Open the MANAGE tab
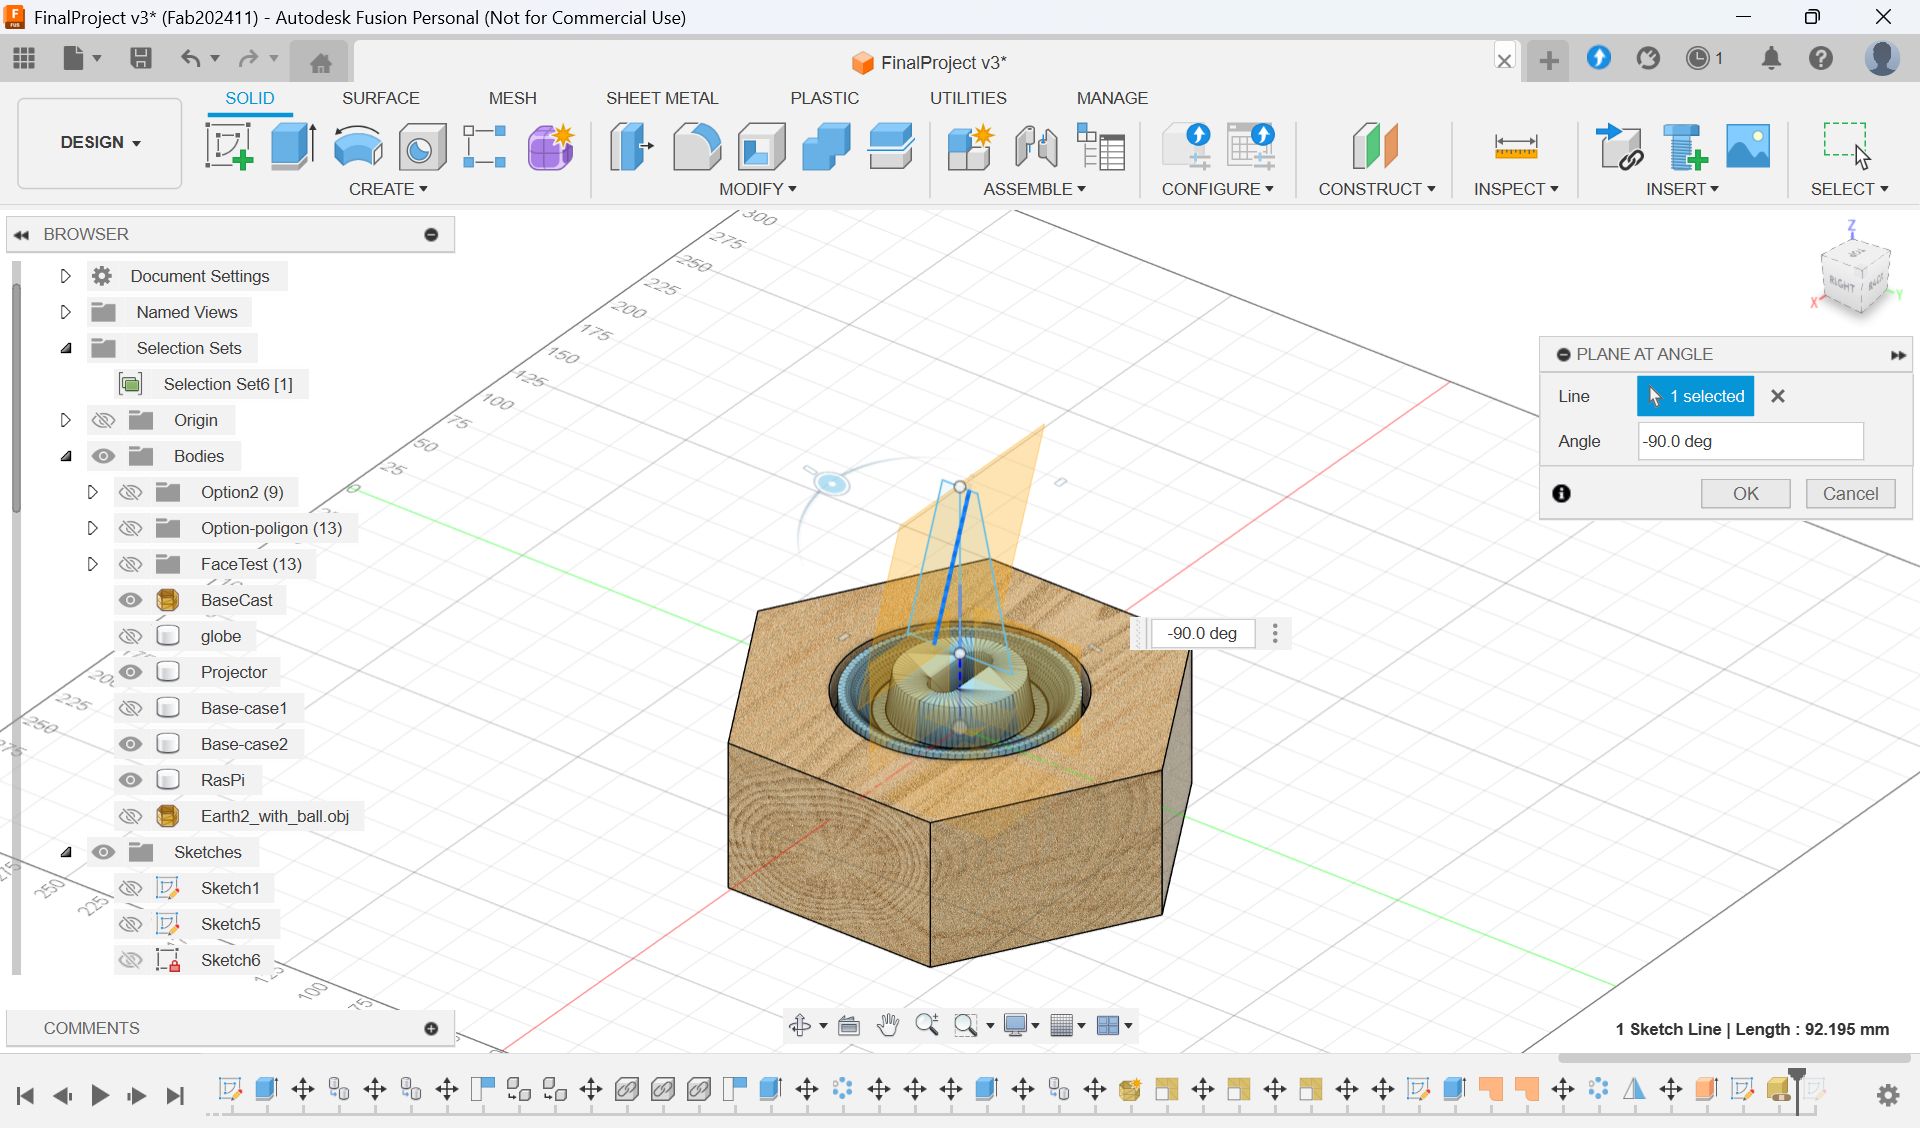This screenshot has height=1128, width=1920. (1112, 98)
